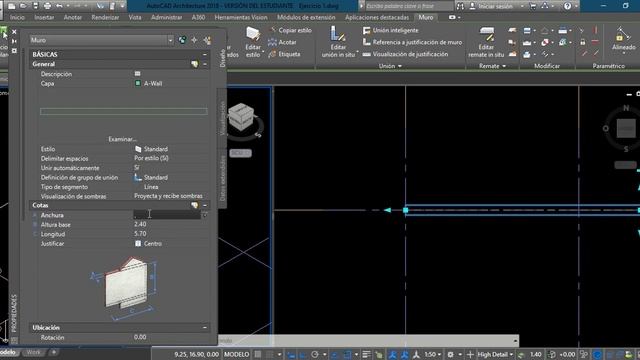Close the properties palette with X
The width and height of the screenshot is (640, 360).
[x=14, y=31]
